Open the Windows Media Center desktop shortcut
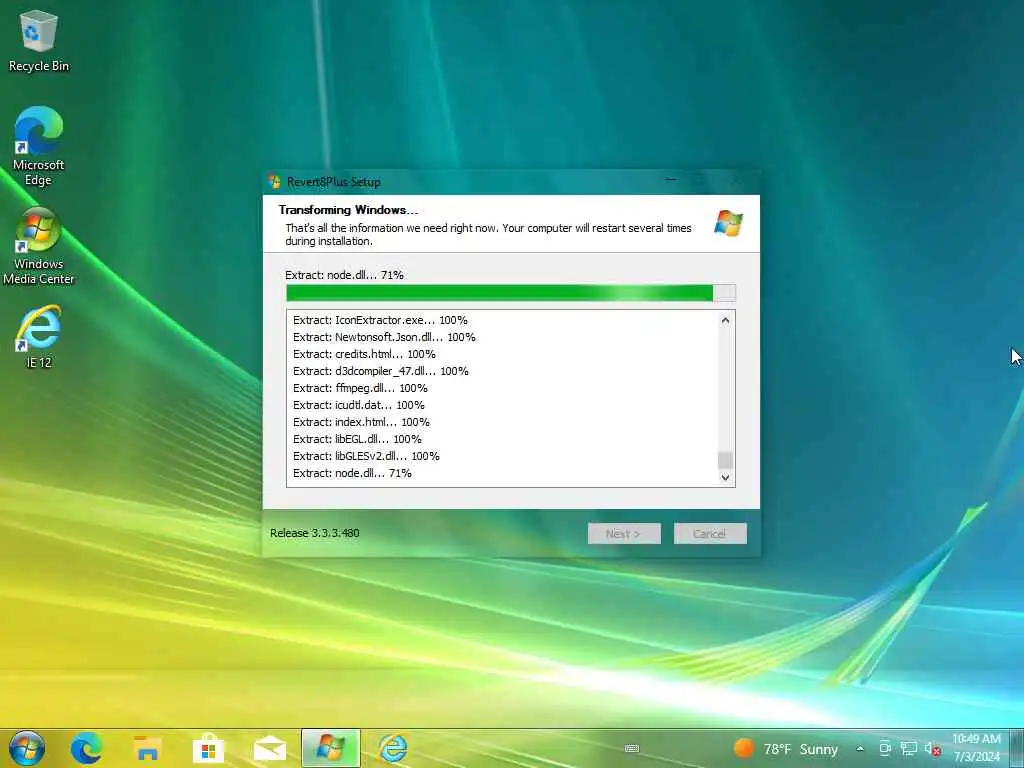The height and width of the screenshot is (768, 1024). pyautogui.click(x=39, y=246)
